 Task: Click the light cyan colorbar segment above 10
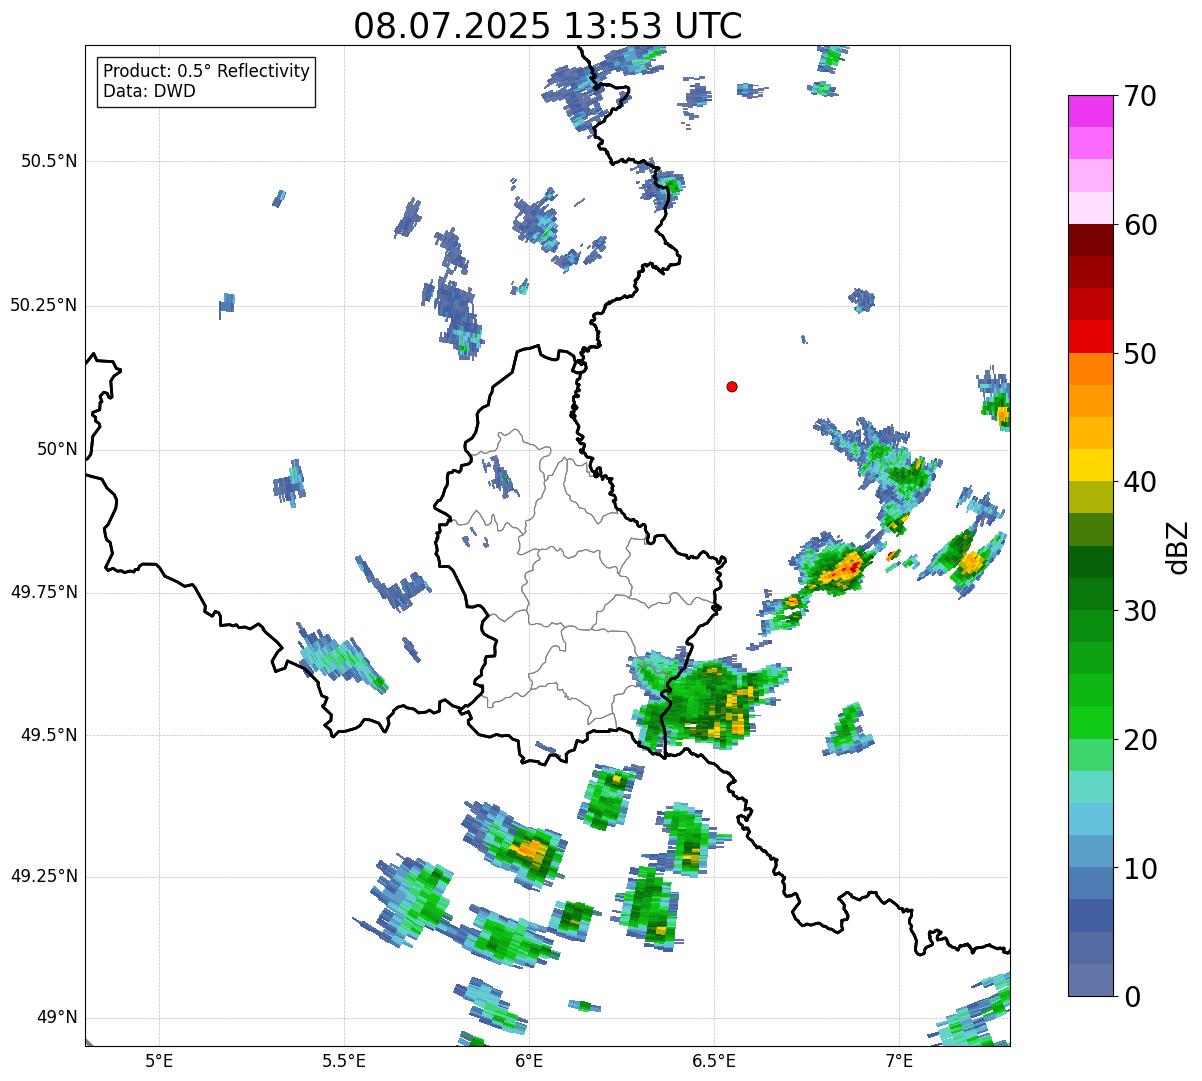coord(1090,819)
